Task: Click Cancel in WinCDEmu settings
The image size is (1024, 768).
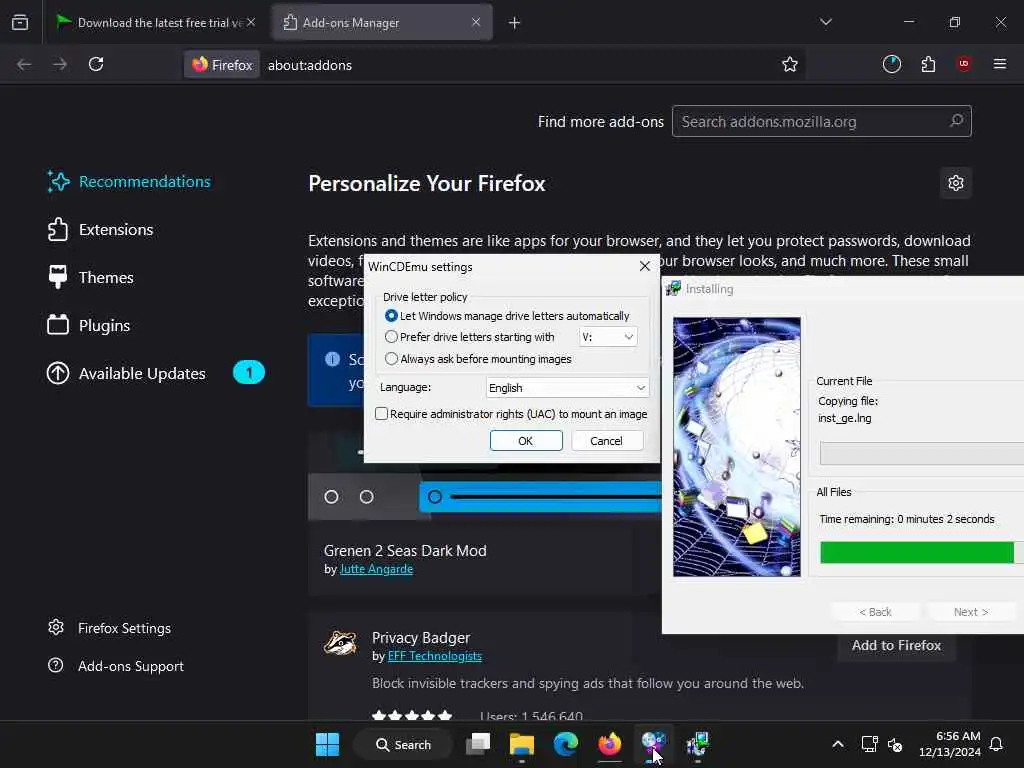Action: pos(607,441)
